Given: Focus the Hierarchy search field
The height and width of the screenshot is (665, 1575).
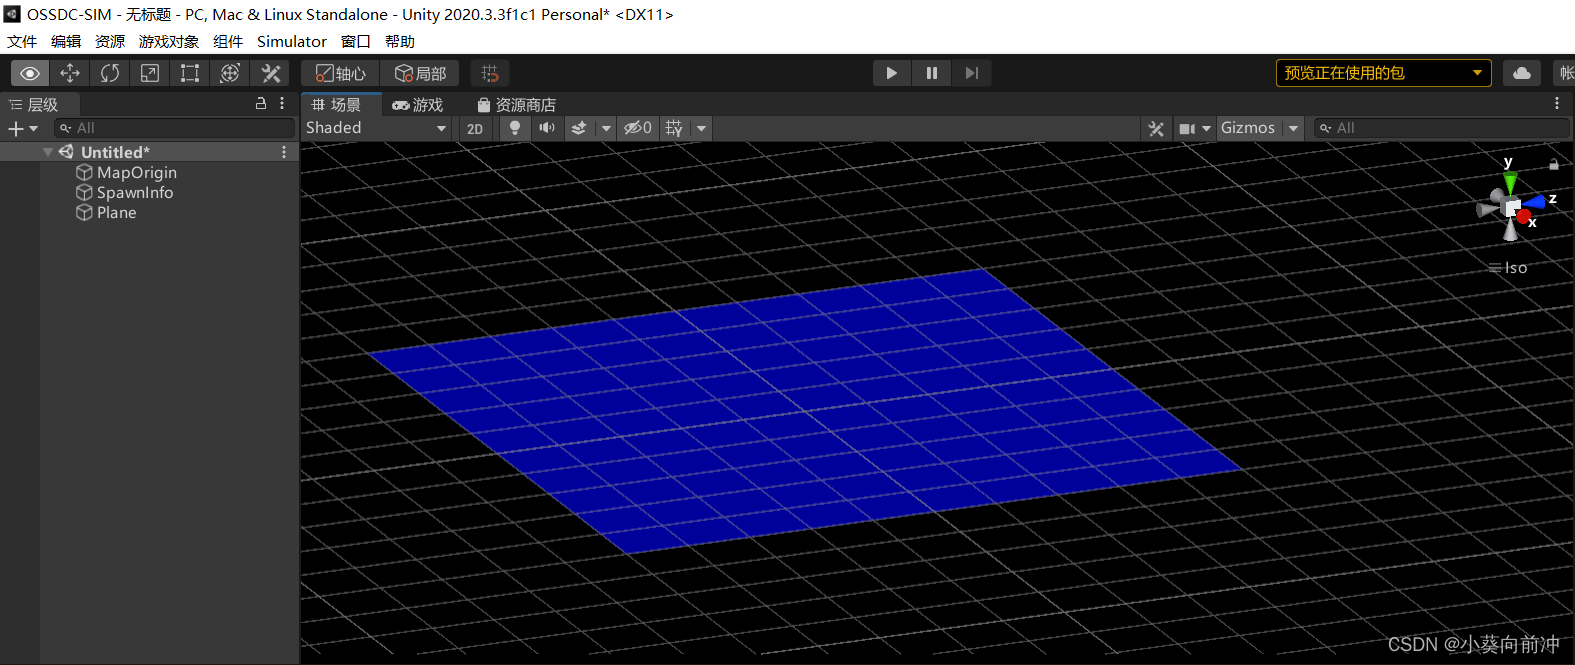Looking at the screenshot, I should pos(175,128).
